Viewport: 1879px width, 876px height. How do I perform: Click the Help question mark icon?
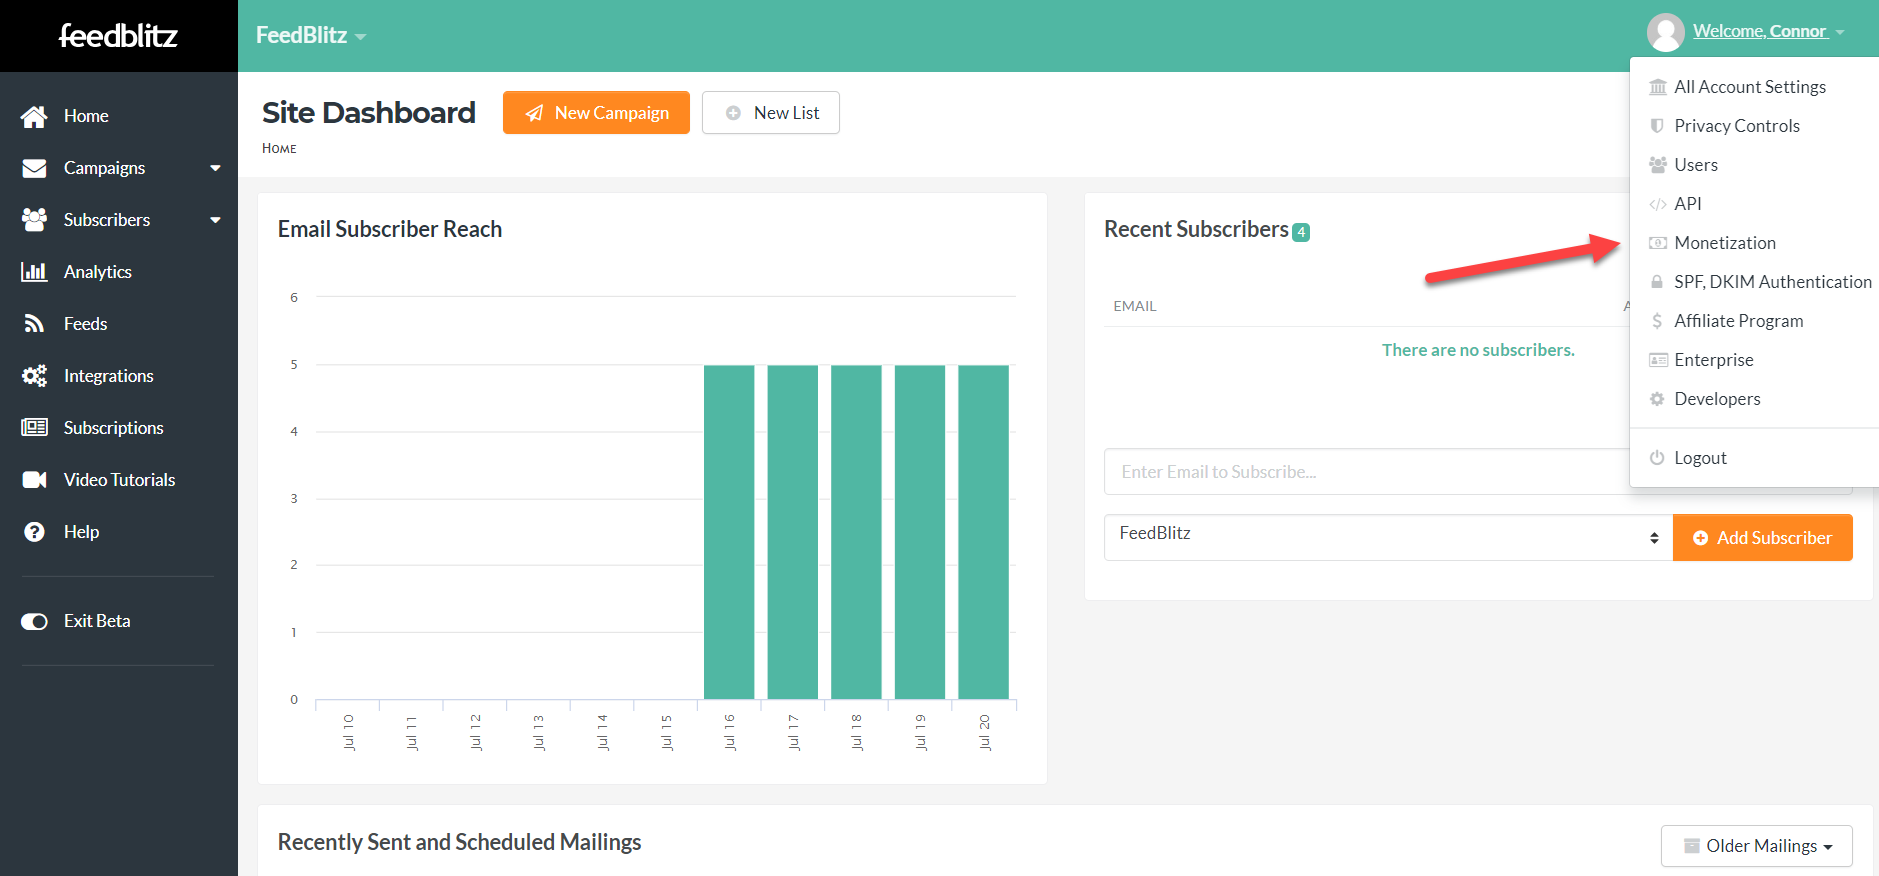click(34, 532)
